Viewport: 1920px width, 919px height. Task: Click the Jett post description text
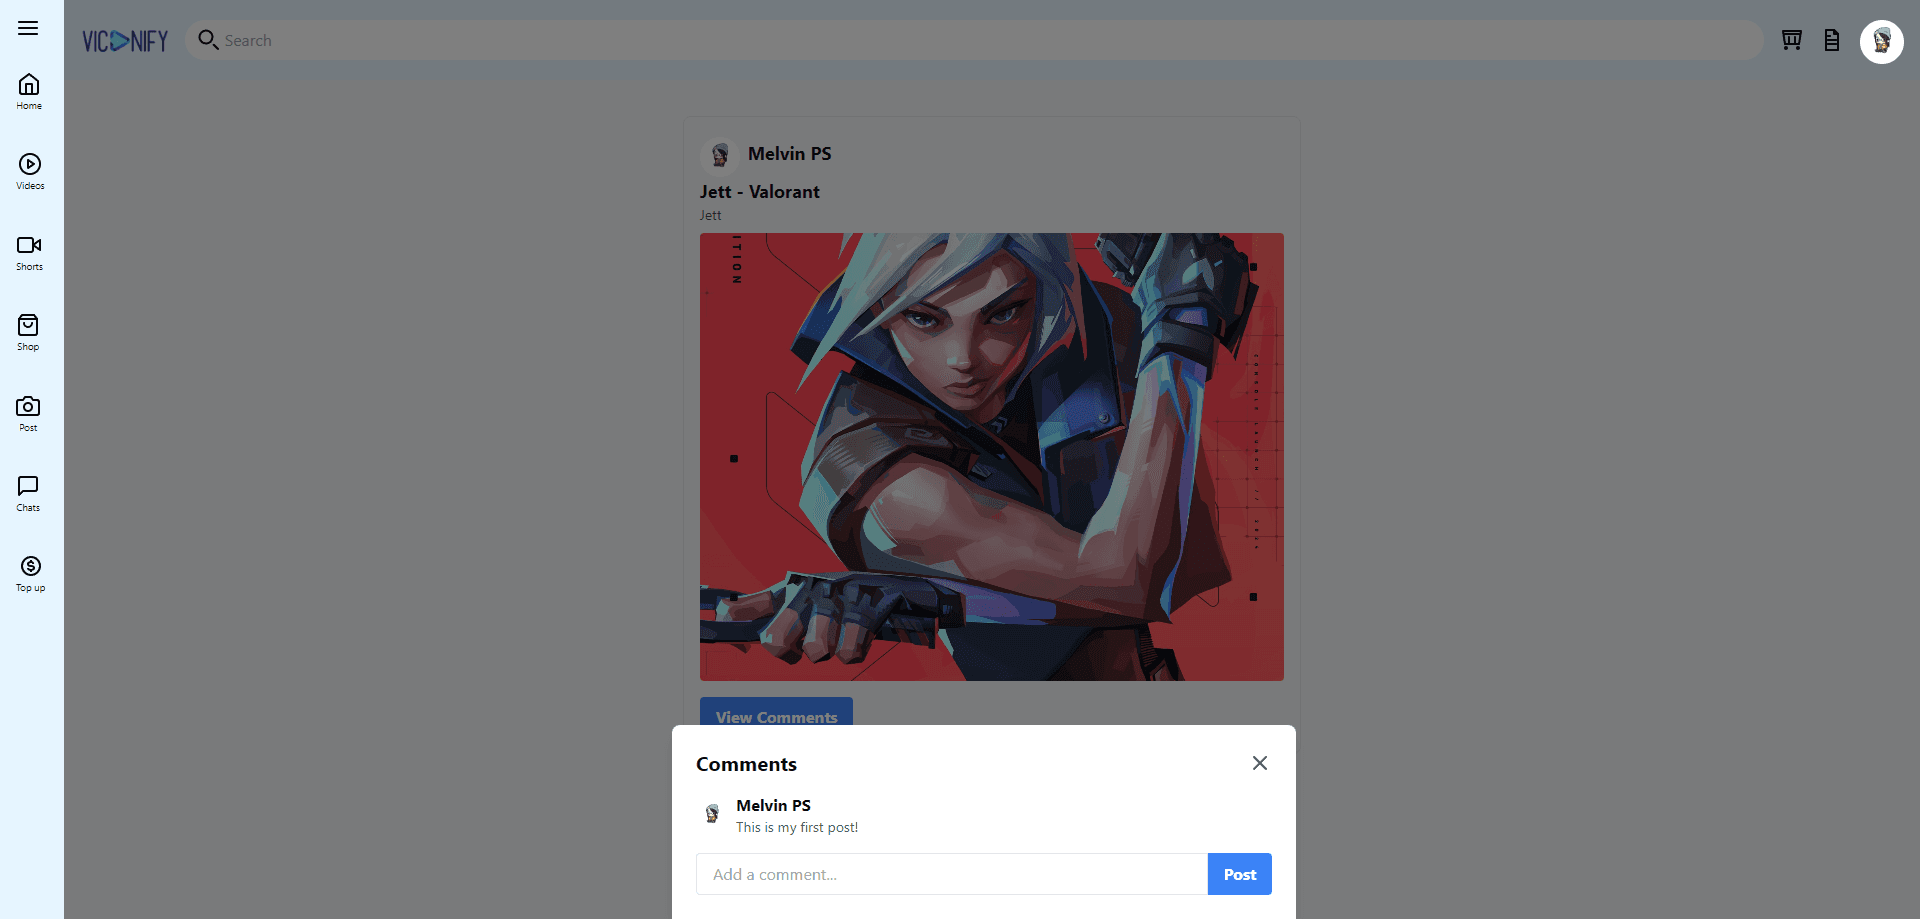tap(711, 215)
